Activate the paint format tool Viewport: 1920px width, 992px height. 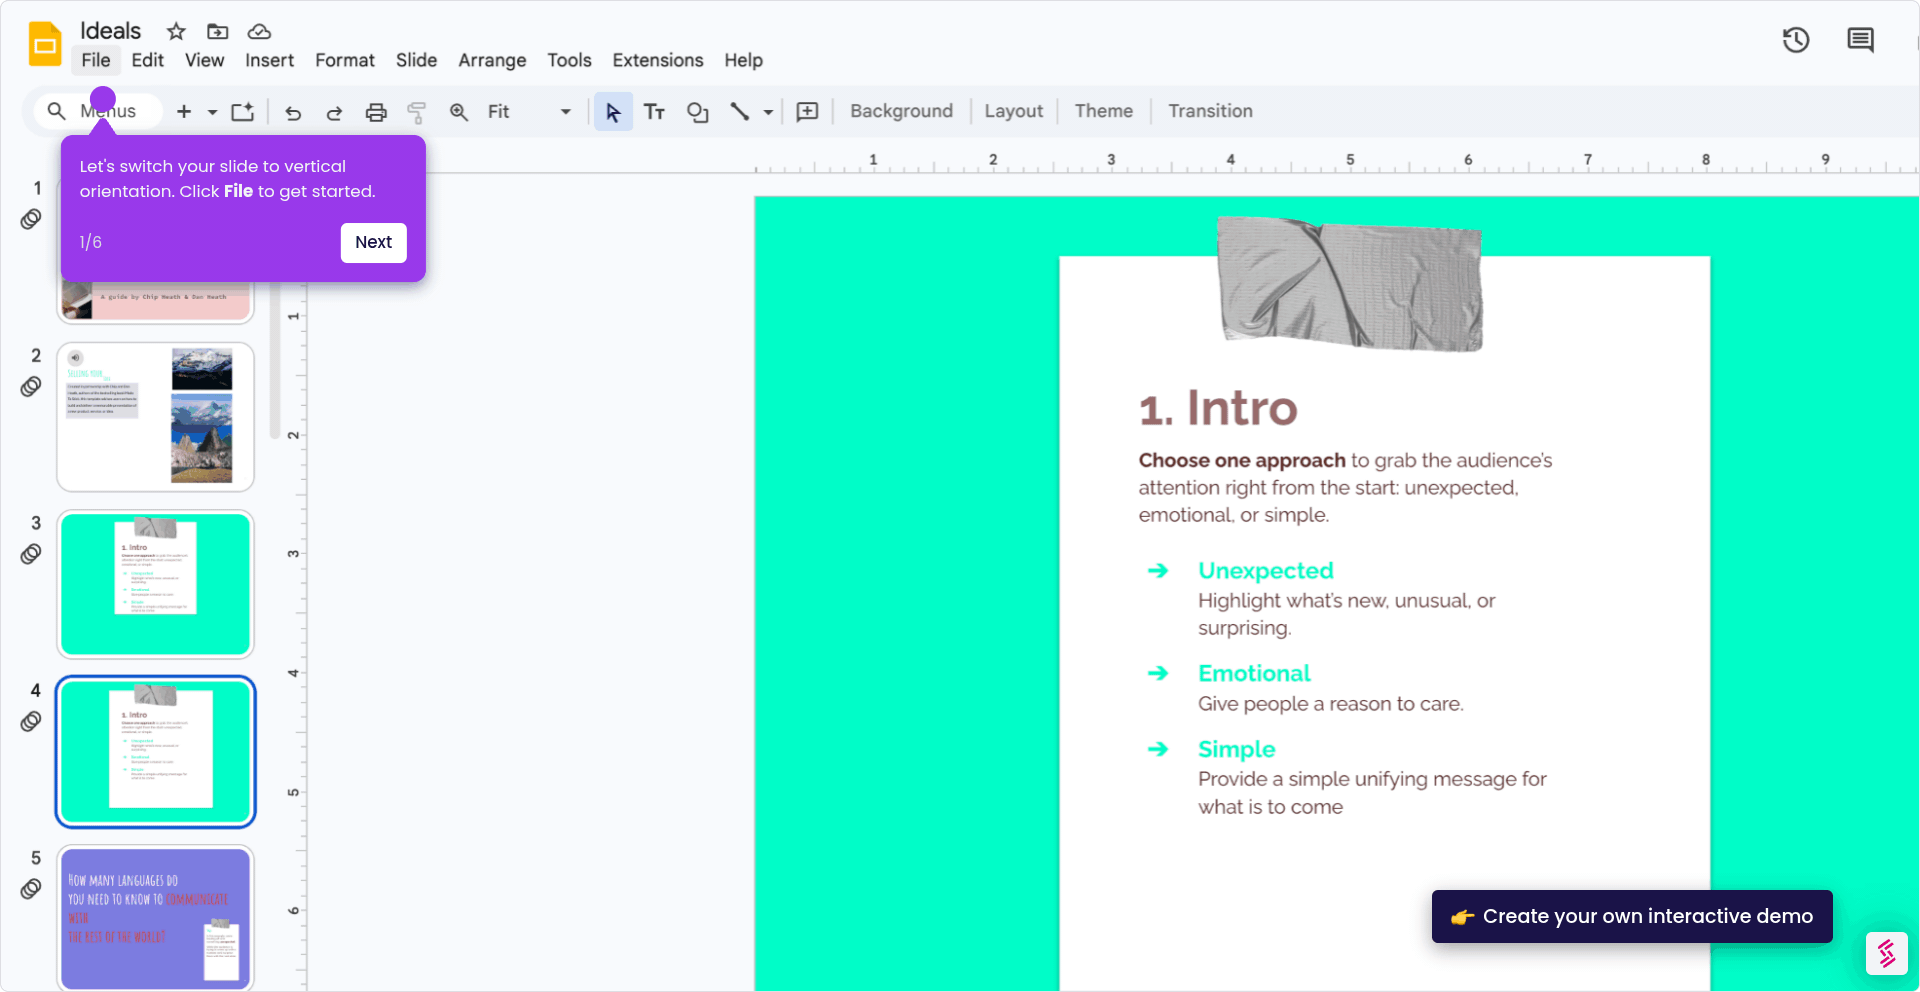(x=417, y=112)
